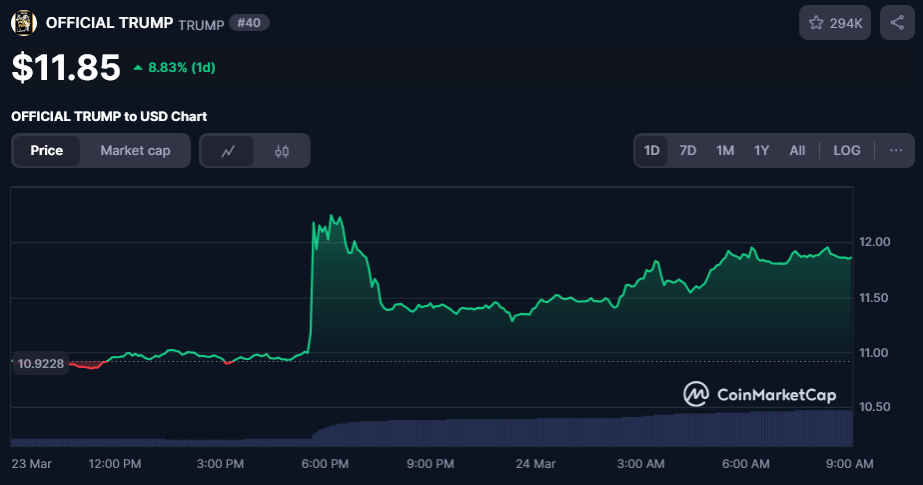Screen dimensions: 923x485
Task: Click the 9:00 AM time axis label
Action: coord(849,464)
